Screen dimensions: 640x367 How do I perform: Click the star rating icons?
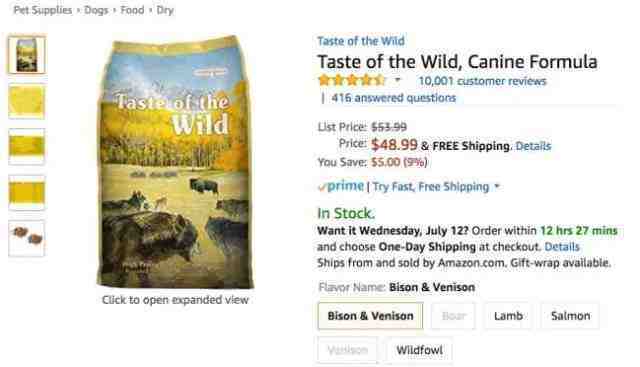coord(351,80)
